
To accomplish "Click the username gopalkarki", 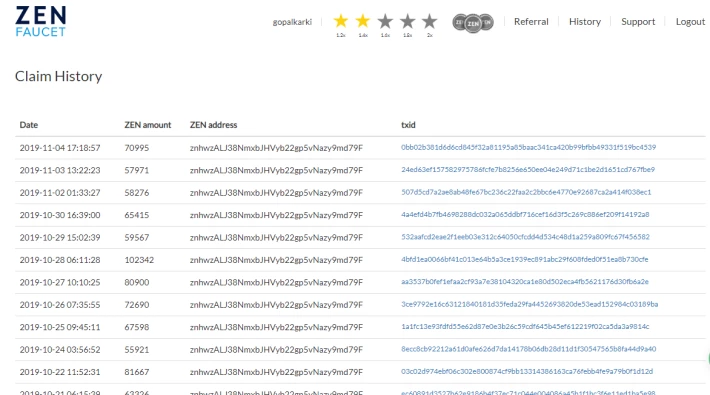I will pyautogui.click(x=292, y=22).
